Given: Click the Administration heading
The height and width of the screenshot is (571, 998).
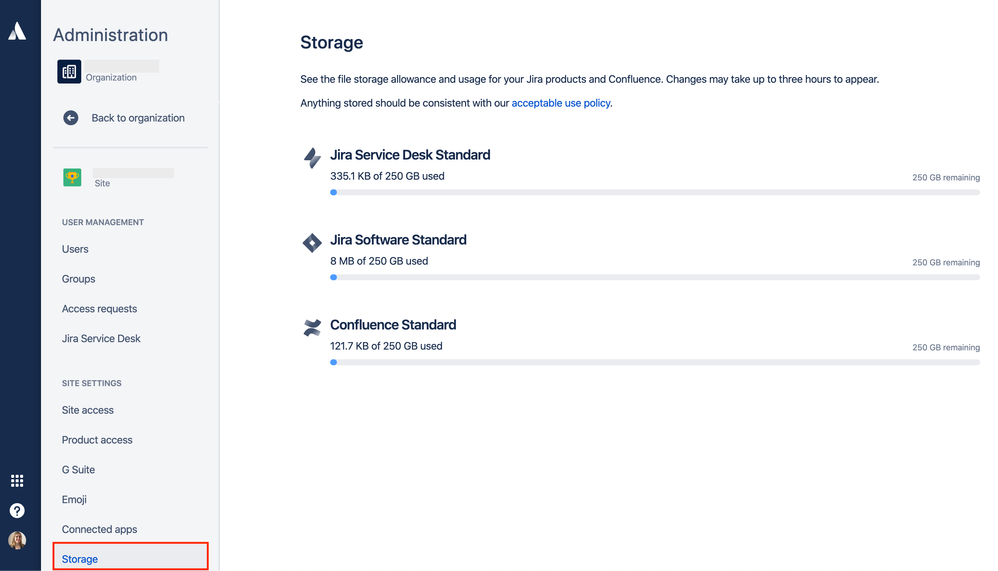Looking at the screenshot, I should coord(110,35).
